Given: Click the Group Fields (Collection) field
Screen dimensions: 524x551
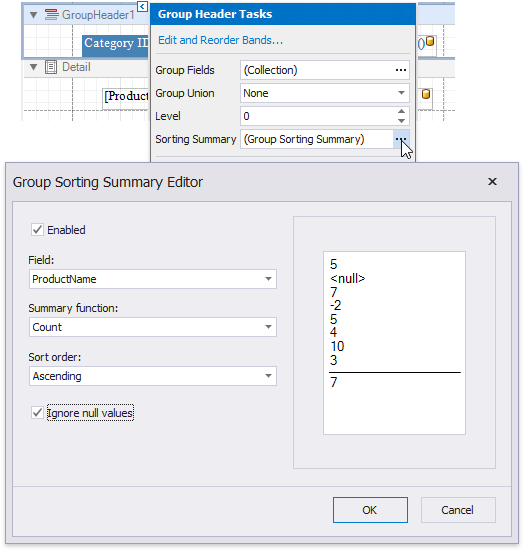Looking at the screenshot, I should coord(325,70).
